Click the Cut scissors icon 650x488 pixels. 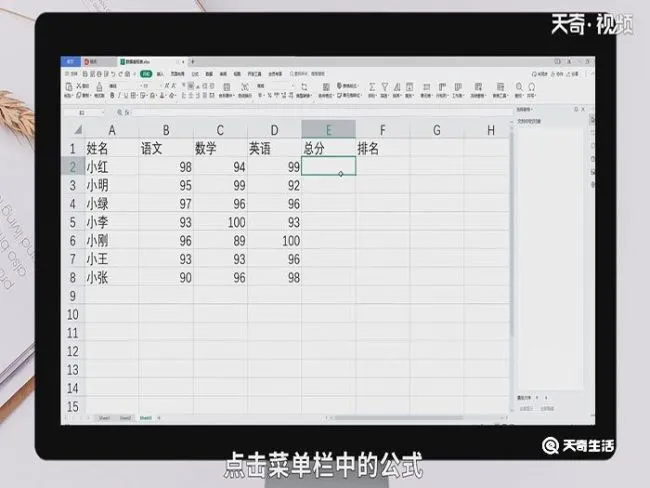(78, 86)
